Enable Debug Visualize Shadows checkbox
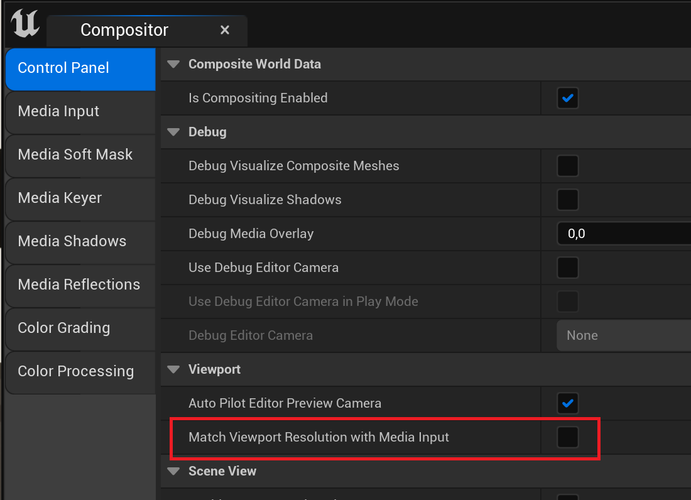691x500 pixels. pyautogui.click(x=568, y=200)
